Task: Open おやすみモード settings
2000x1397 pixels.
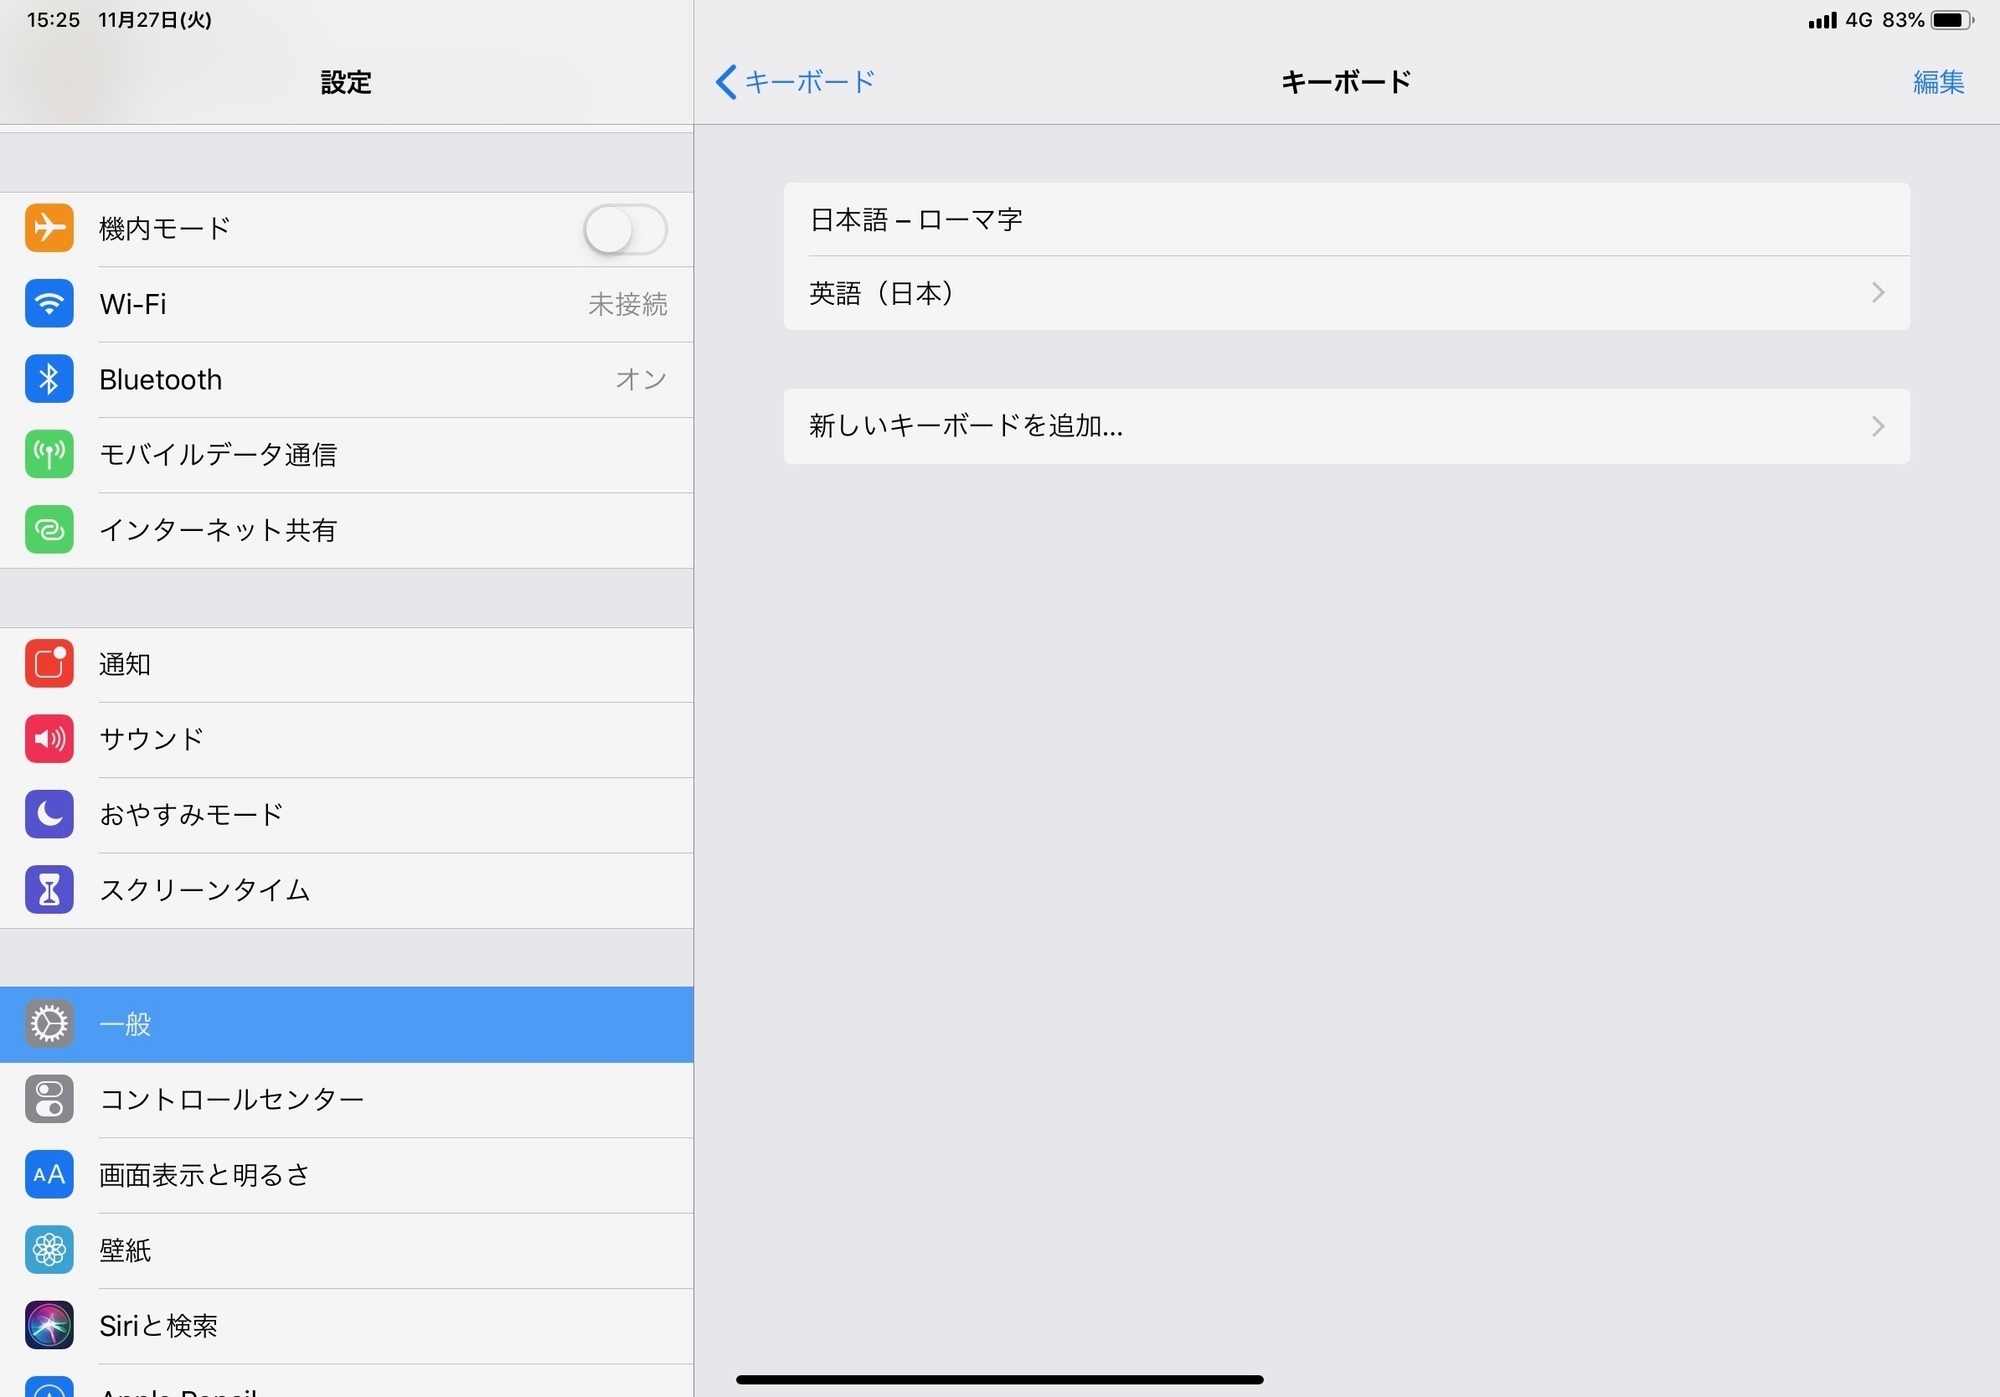Action: tap(347, 815)
